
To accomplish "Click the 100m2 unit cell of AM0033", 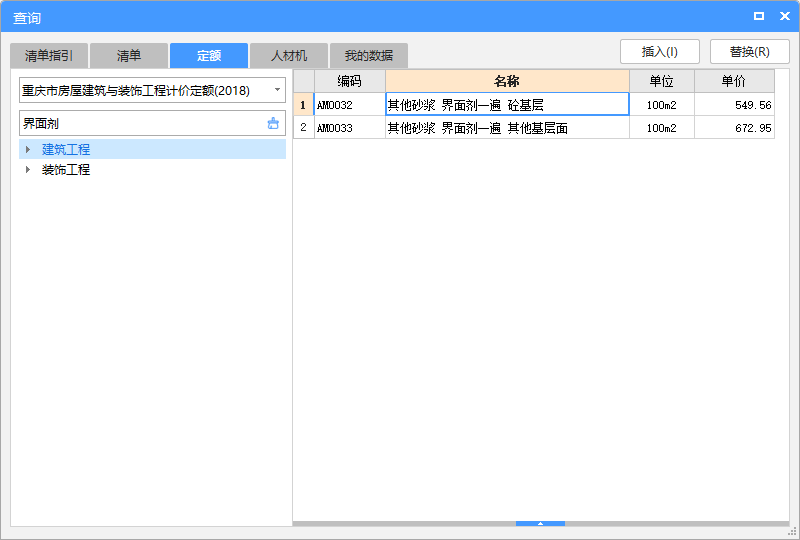I will click(x=662, y=127).
